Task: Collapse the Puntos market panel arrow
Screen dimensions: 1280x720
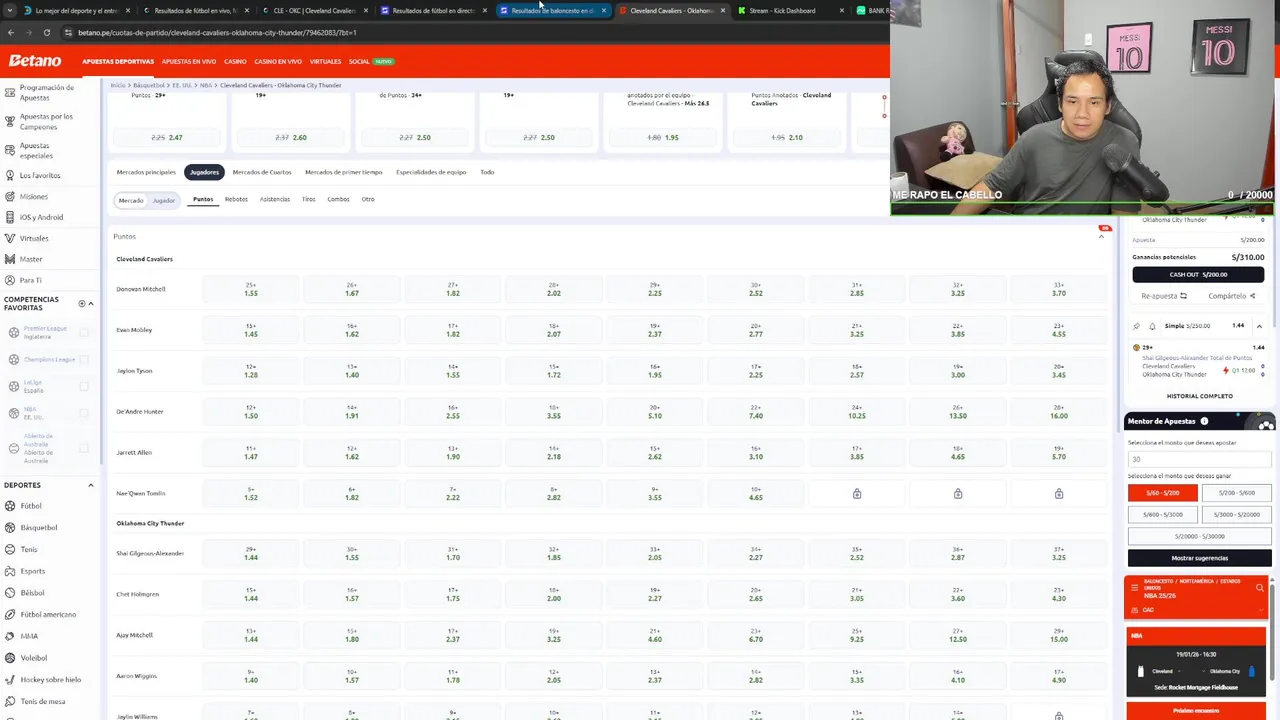Action: tap(1103, 236)
